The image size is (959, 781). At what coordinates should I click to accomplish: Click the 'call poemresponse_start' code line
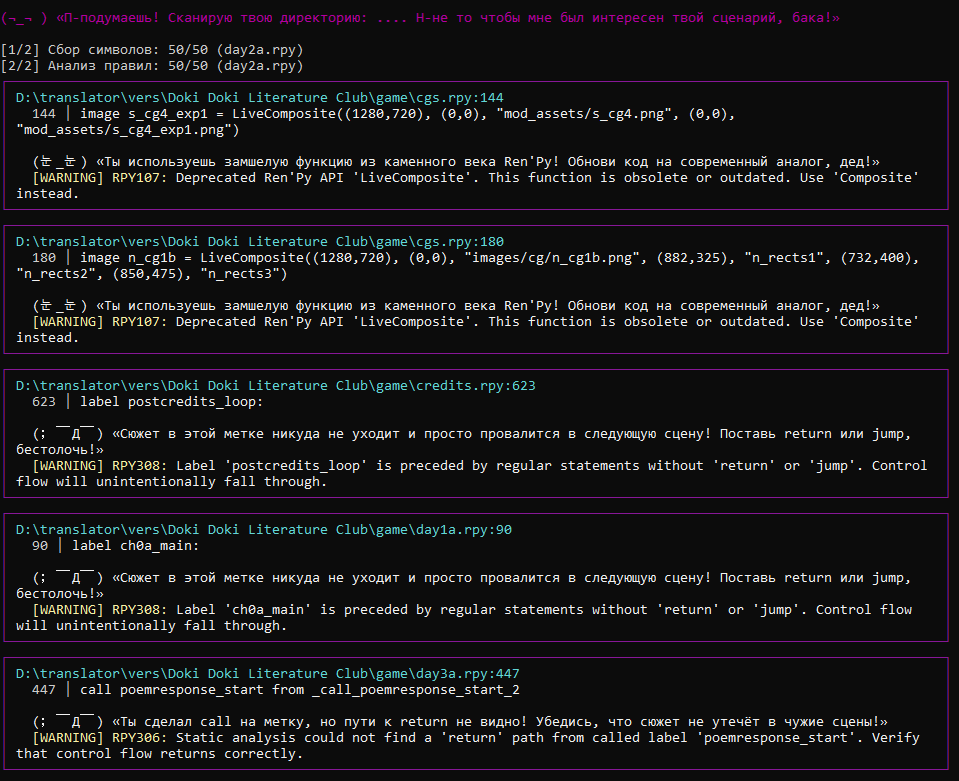click(x=300, y=690)
